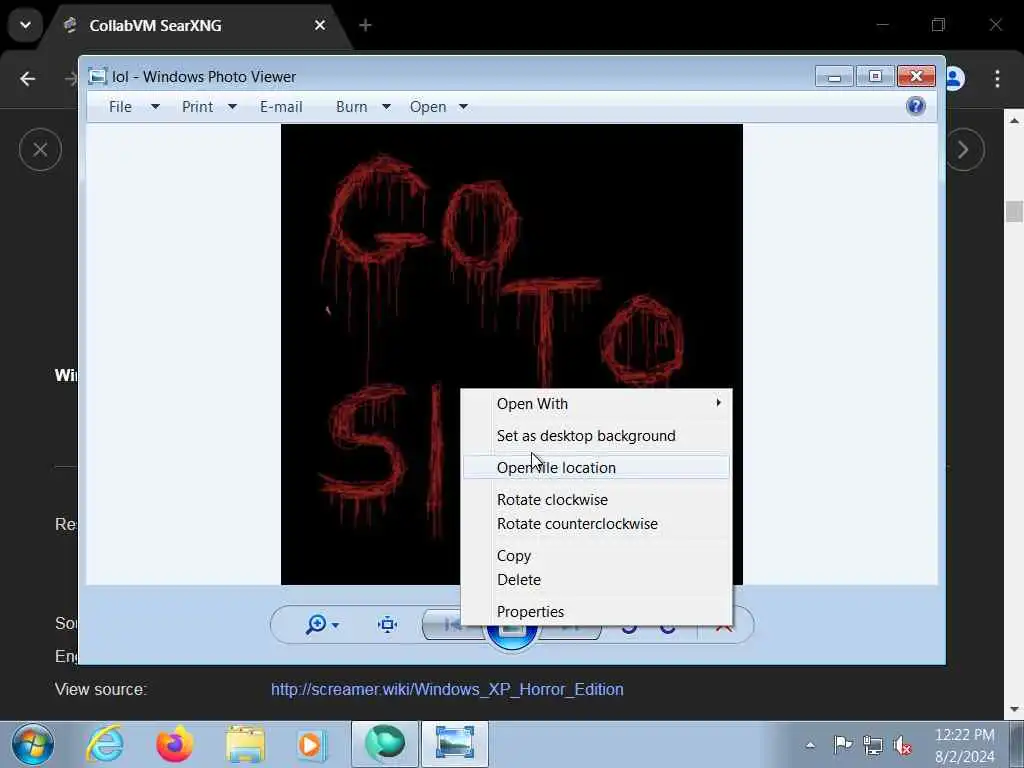Viewport: 1024px width, 768px height.
Task: Open the Print menu
Action: 197,106
